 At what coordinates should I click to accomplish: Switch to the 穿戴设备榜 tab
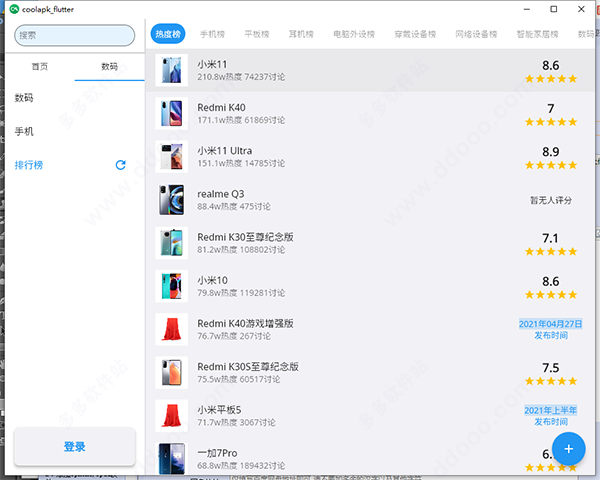(x=415, y=34)
